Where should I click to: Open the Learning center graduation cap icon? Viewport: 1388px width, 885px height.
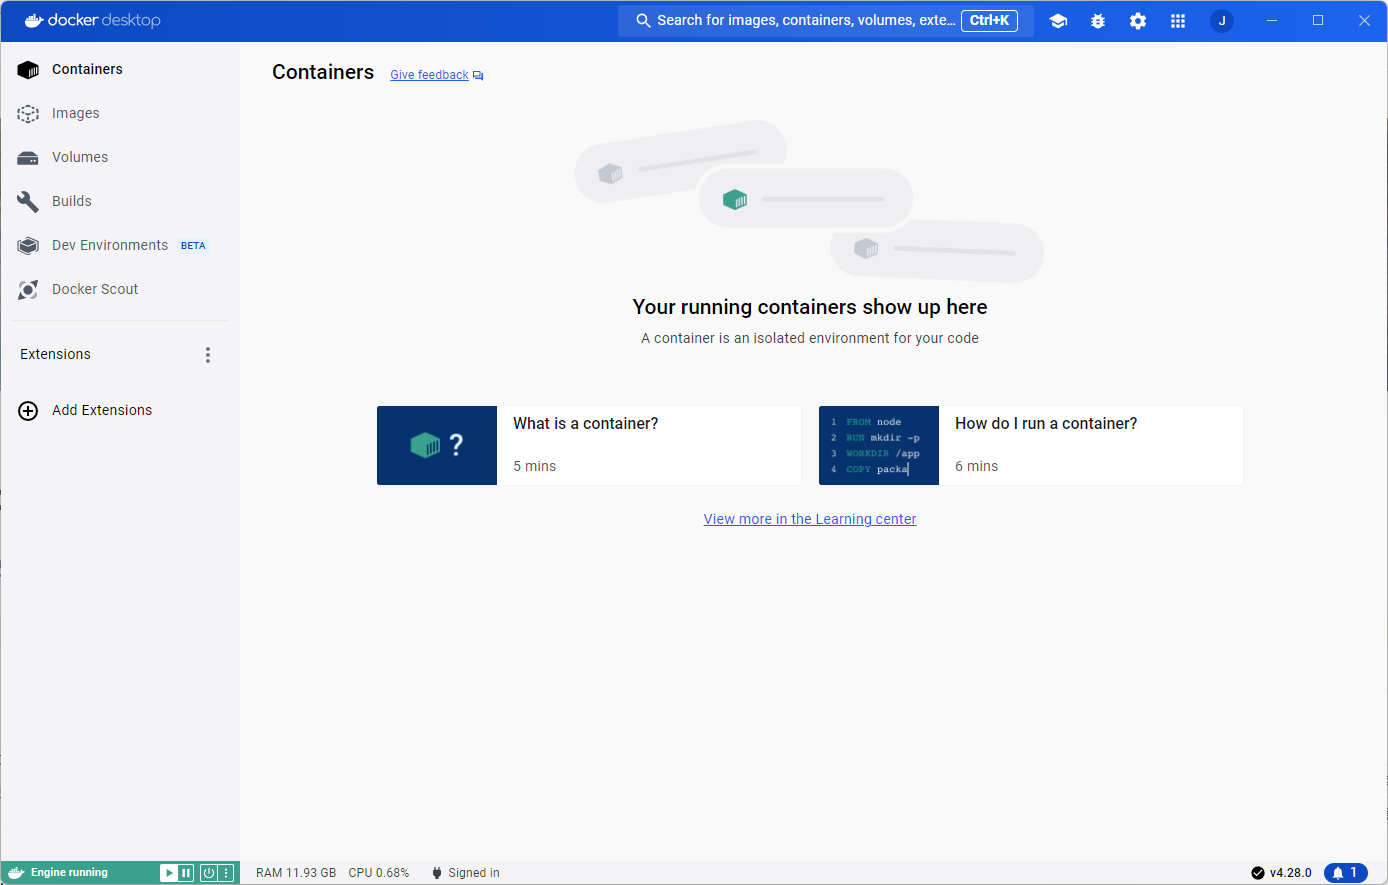1058,20
